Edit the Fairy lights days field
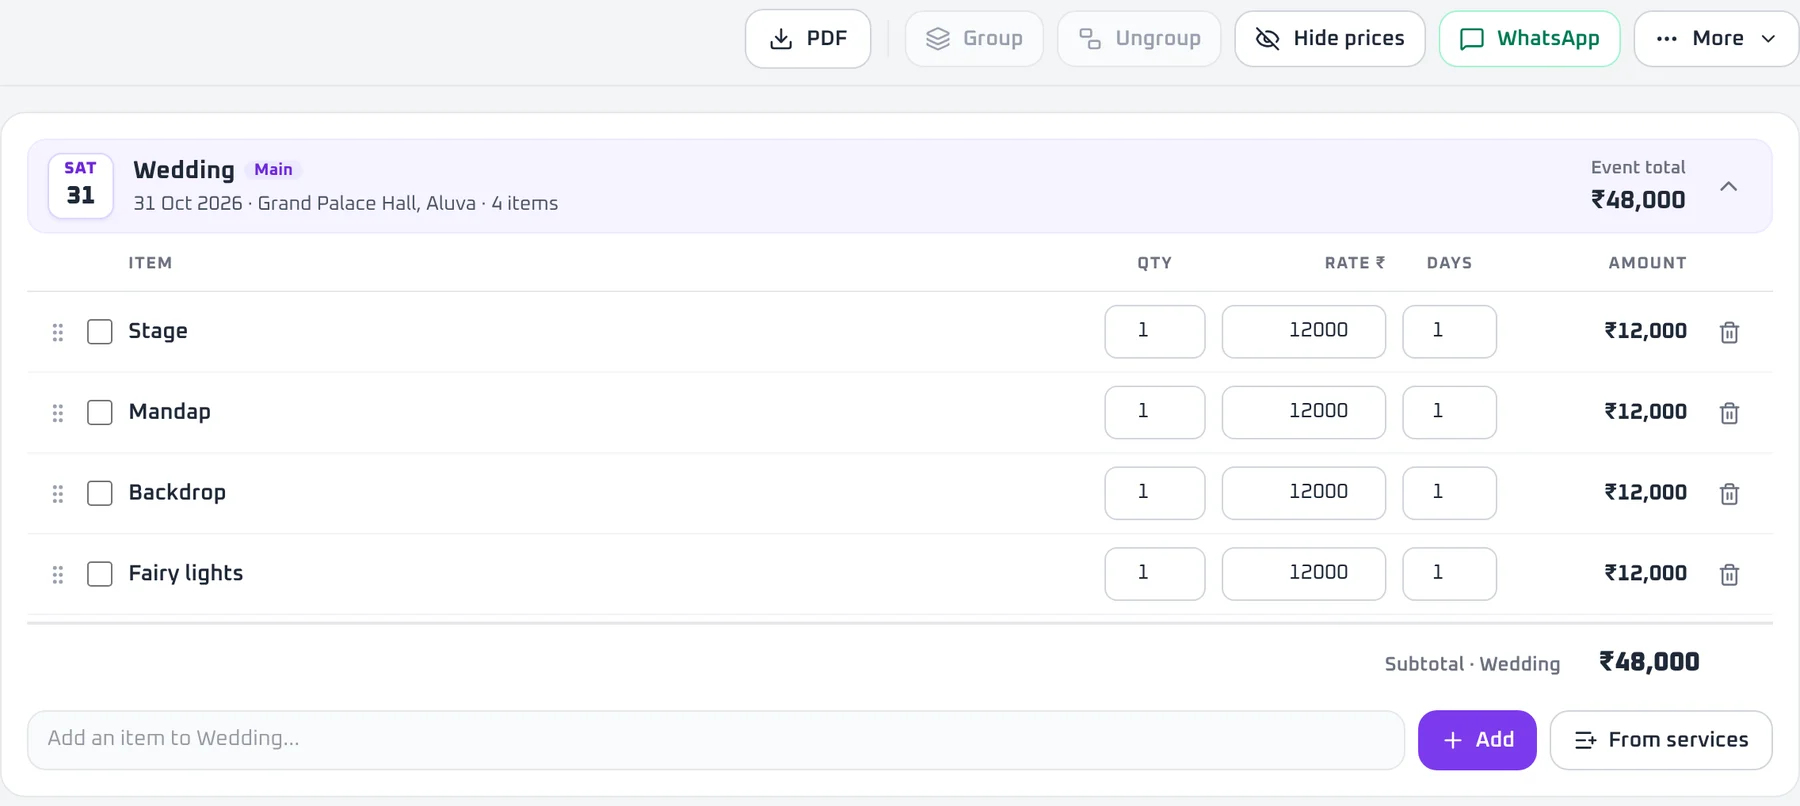Viewport: 1800px width, 806px height. click(x=1450, y=574)
